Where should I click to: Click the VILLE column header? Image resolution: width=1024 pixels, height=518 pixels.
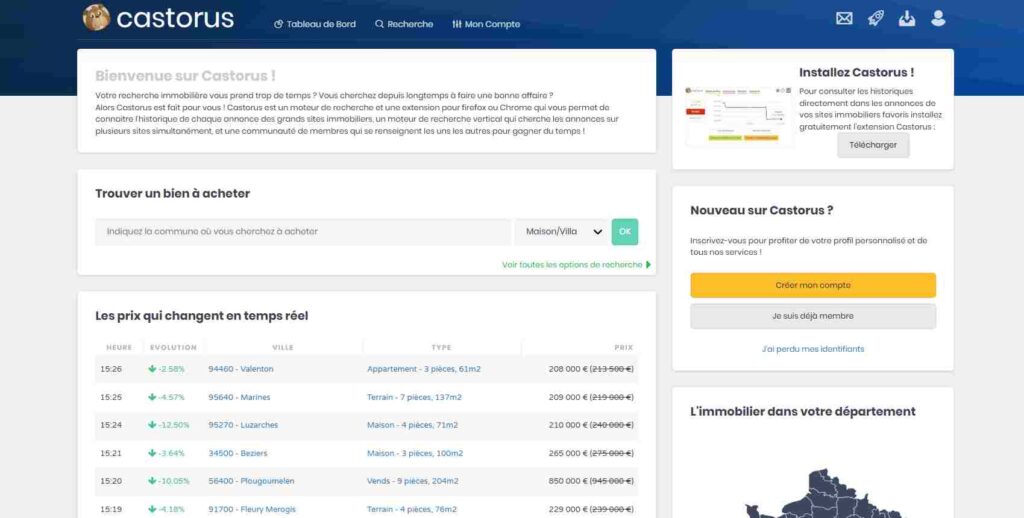283,348
